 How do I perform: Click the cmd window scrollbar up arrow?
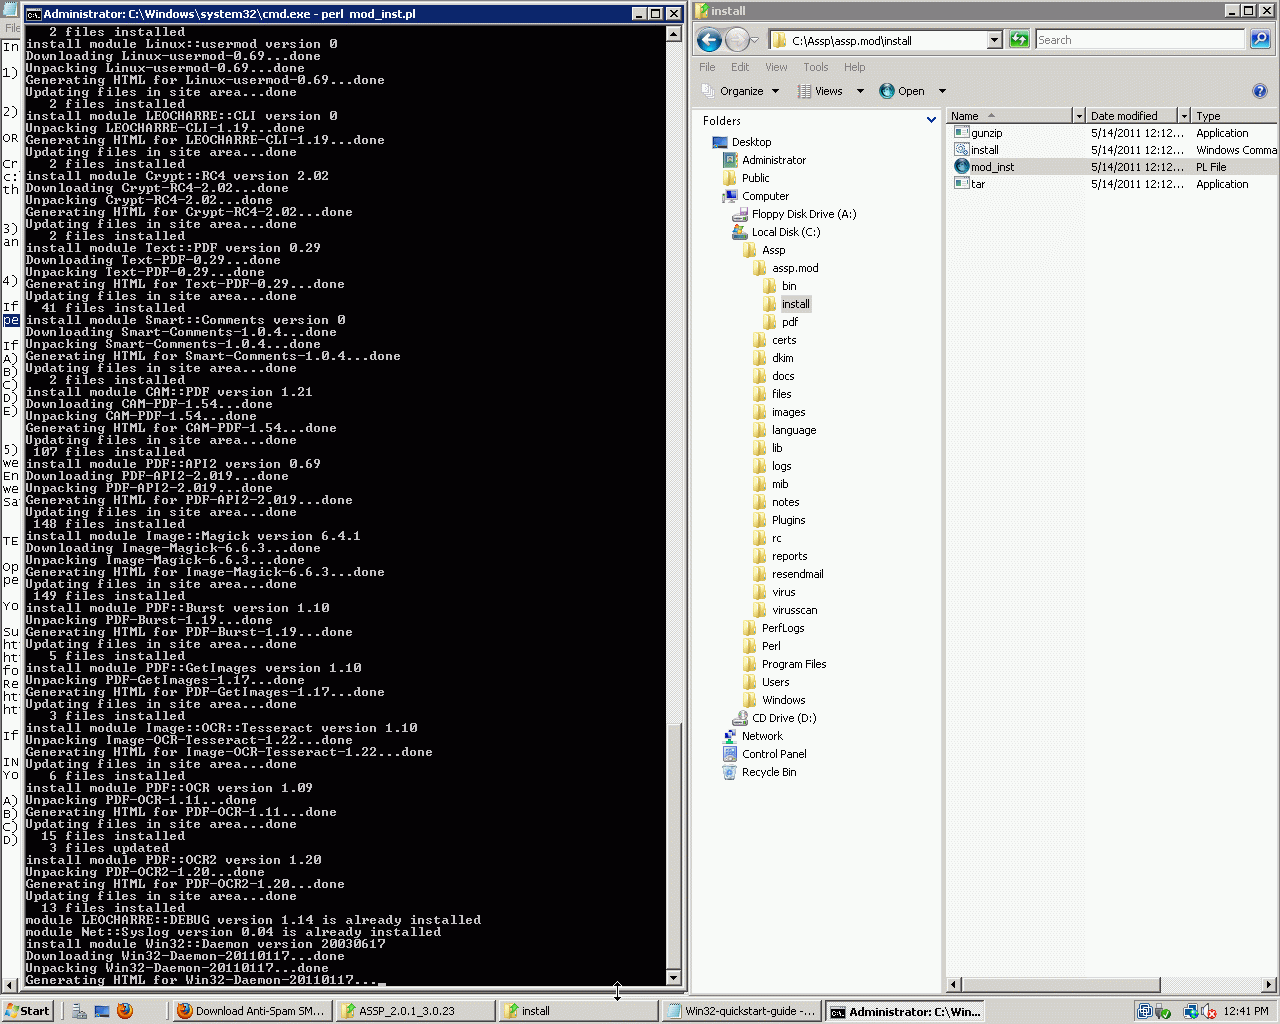(x=673, y=34)
